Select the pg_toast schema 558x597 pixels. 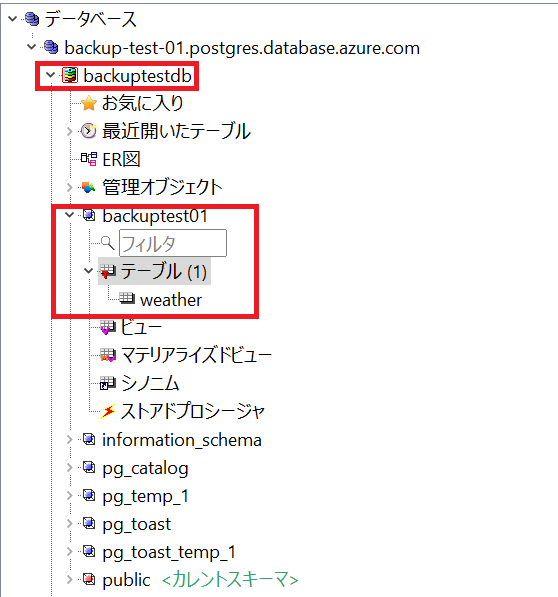point(137,525)
